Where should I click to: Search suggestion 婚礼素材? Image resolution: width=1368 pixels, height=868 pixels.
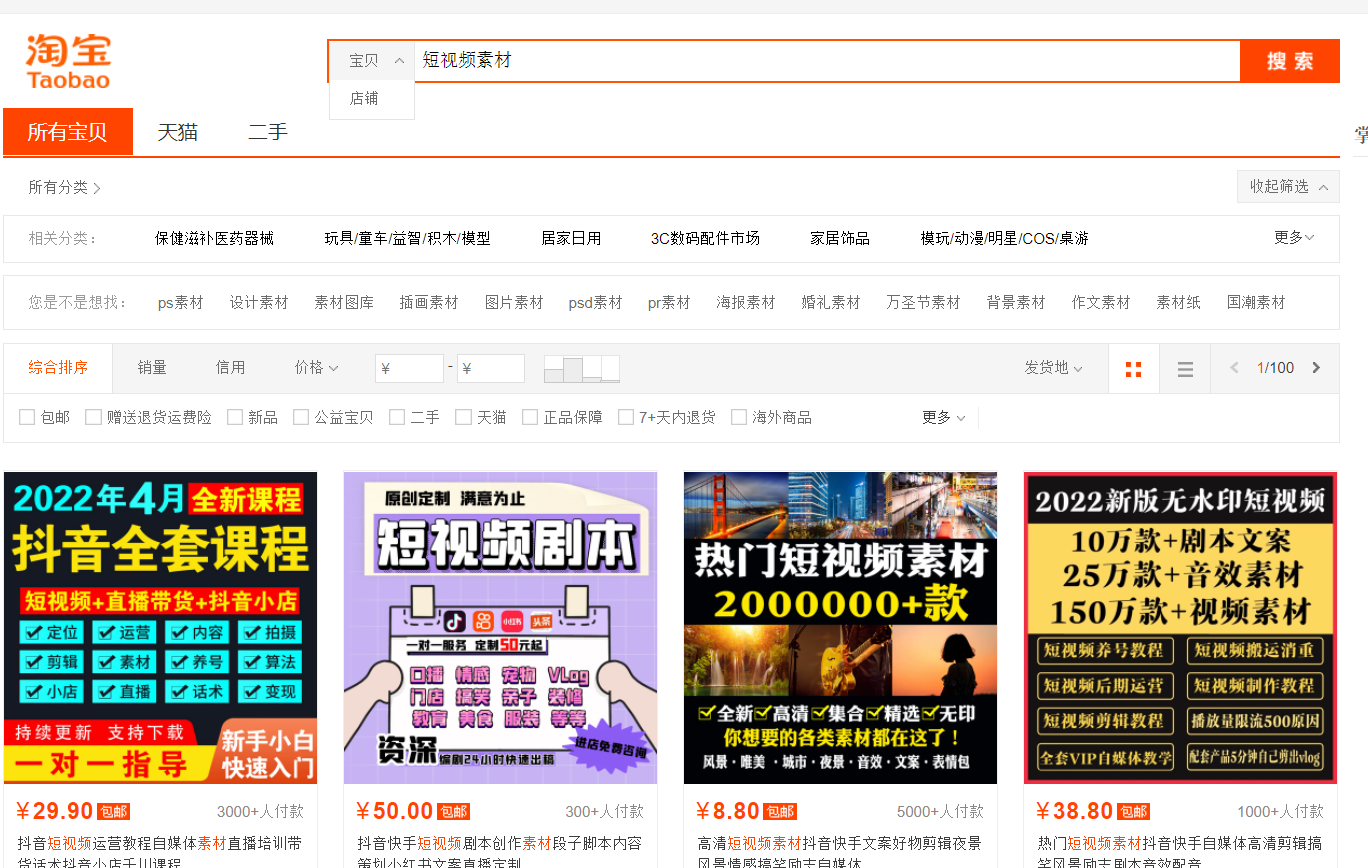pyautogui.click(x=831, y=302)
